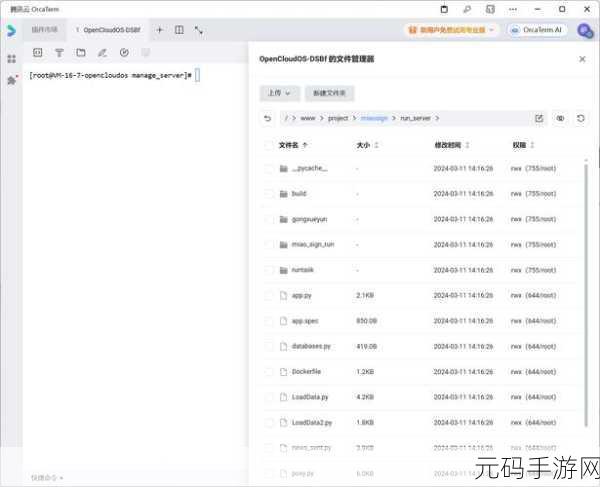Tick the checkbox for databases.py file

(269, 347)
